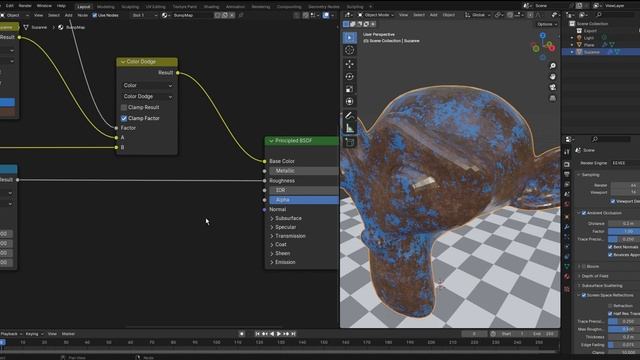Image resolution: width=640 pixels, height=360 pixels.
Task: Select the Select Box tool in viewport
Action: click(x=349, y=38)
